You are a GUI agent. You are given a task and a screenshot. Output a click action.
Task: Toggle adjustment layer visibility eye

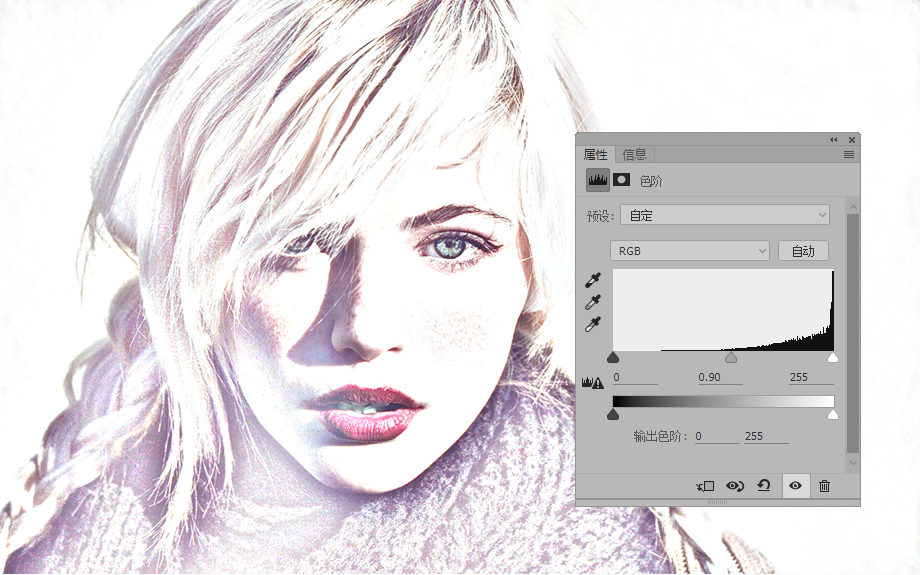(x=796, y=486)
